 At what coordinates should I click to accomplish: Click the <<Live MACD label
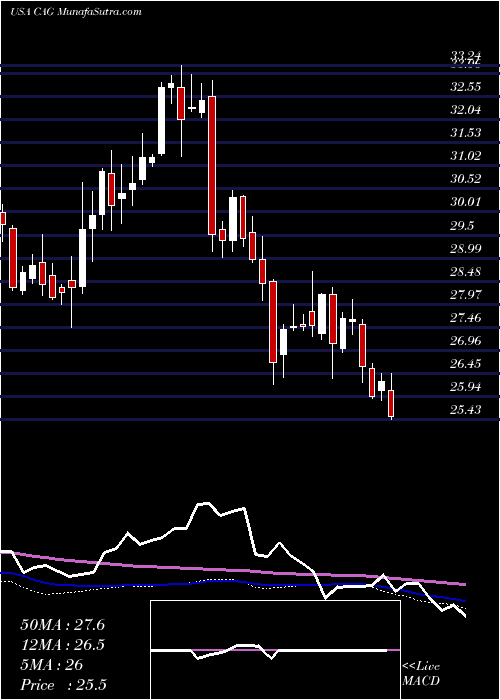pos(421,674)
